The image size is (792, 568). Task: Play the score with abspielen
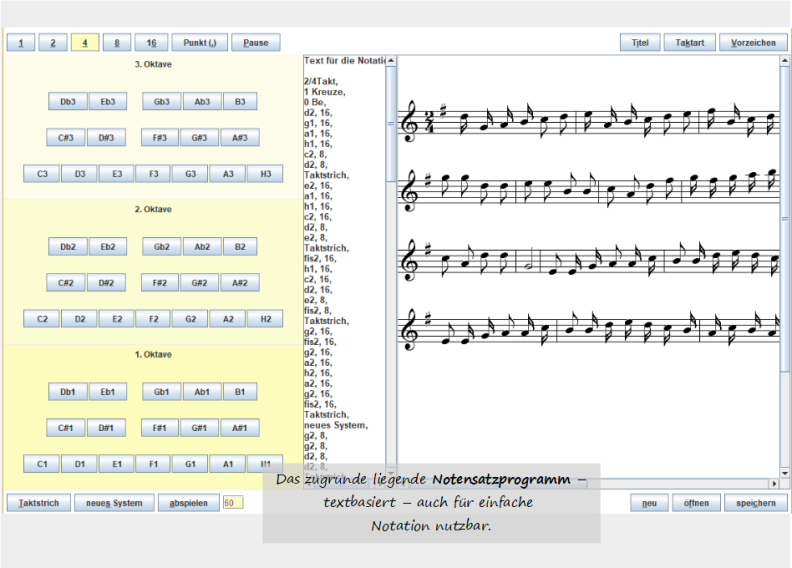pyautogui.click(x=188, y=503)
